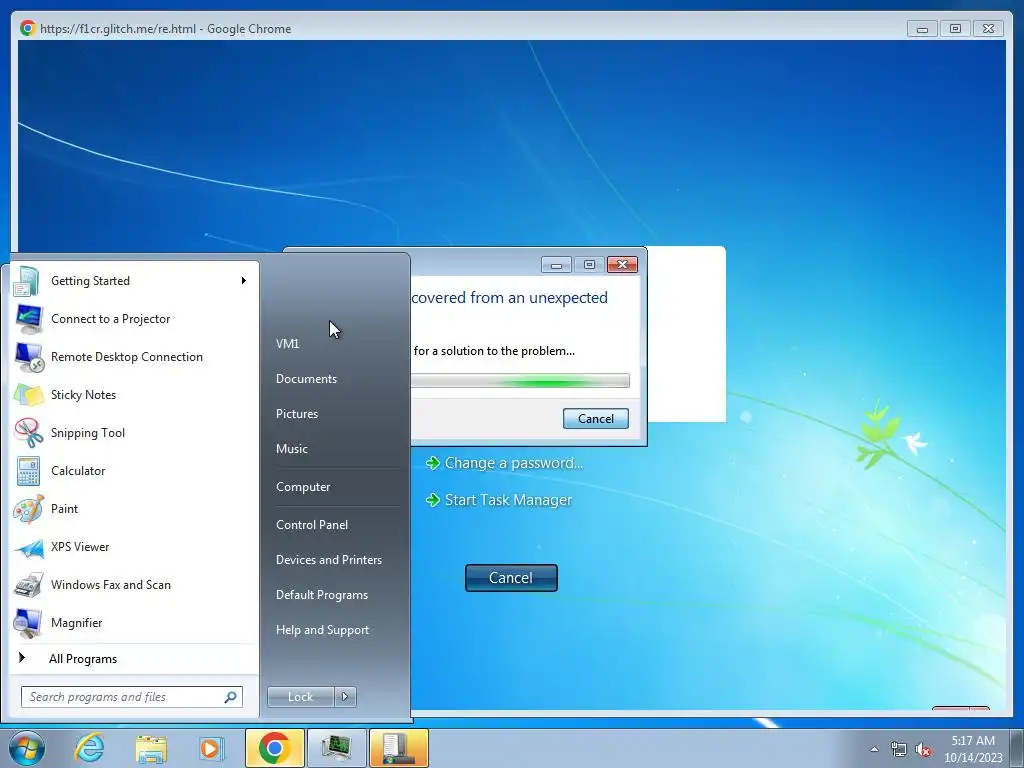This screenshot has height=768, width=1024.
Task: Open Help and Support
Action: (323, 630)
